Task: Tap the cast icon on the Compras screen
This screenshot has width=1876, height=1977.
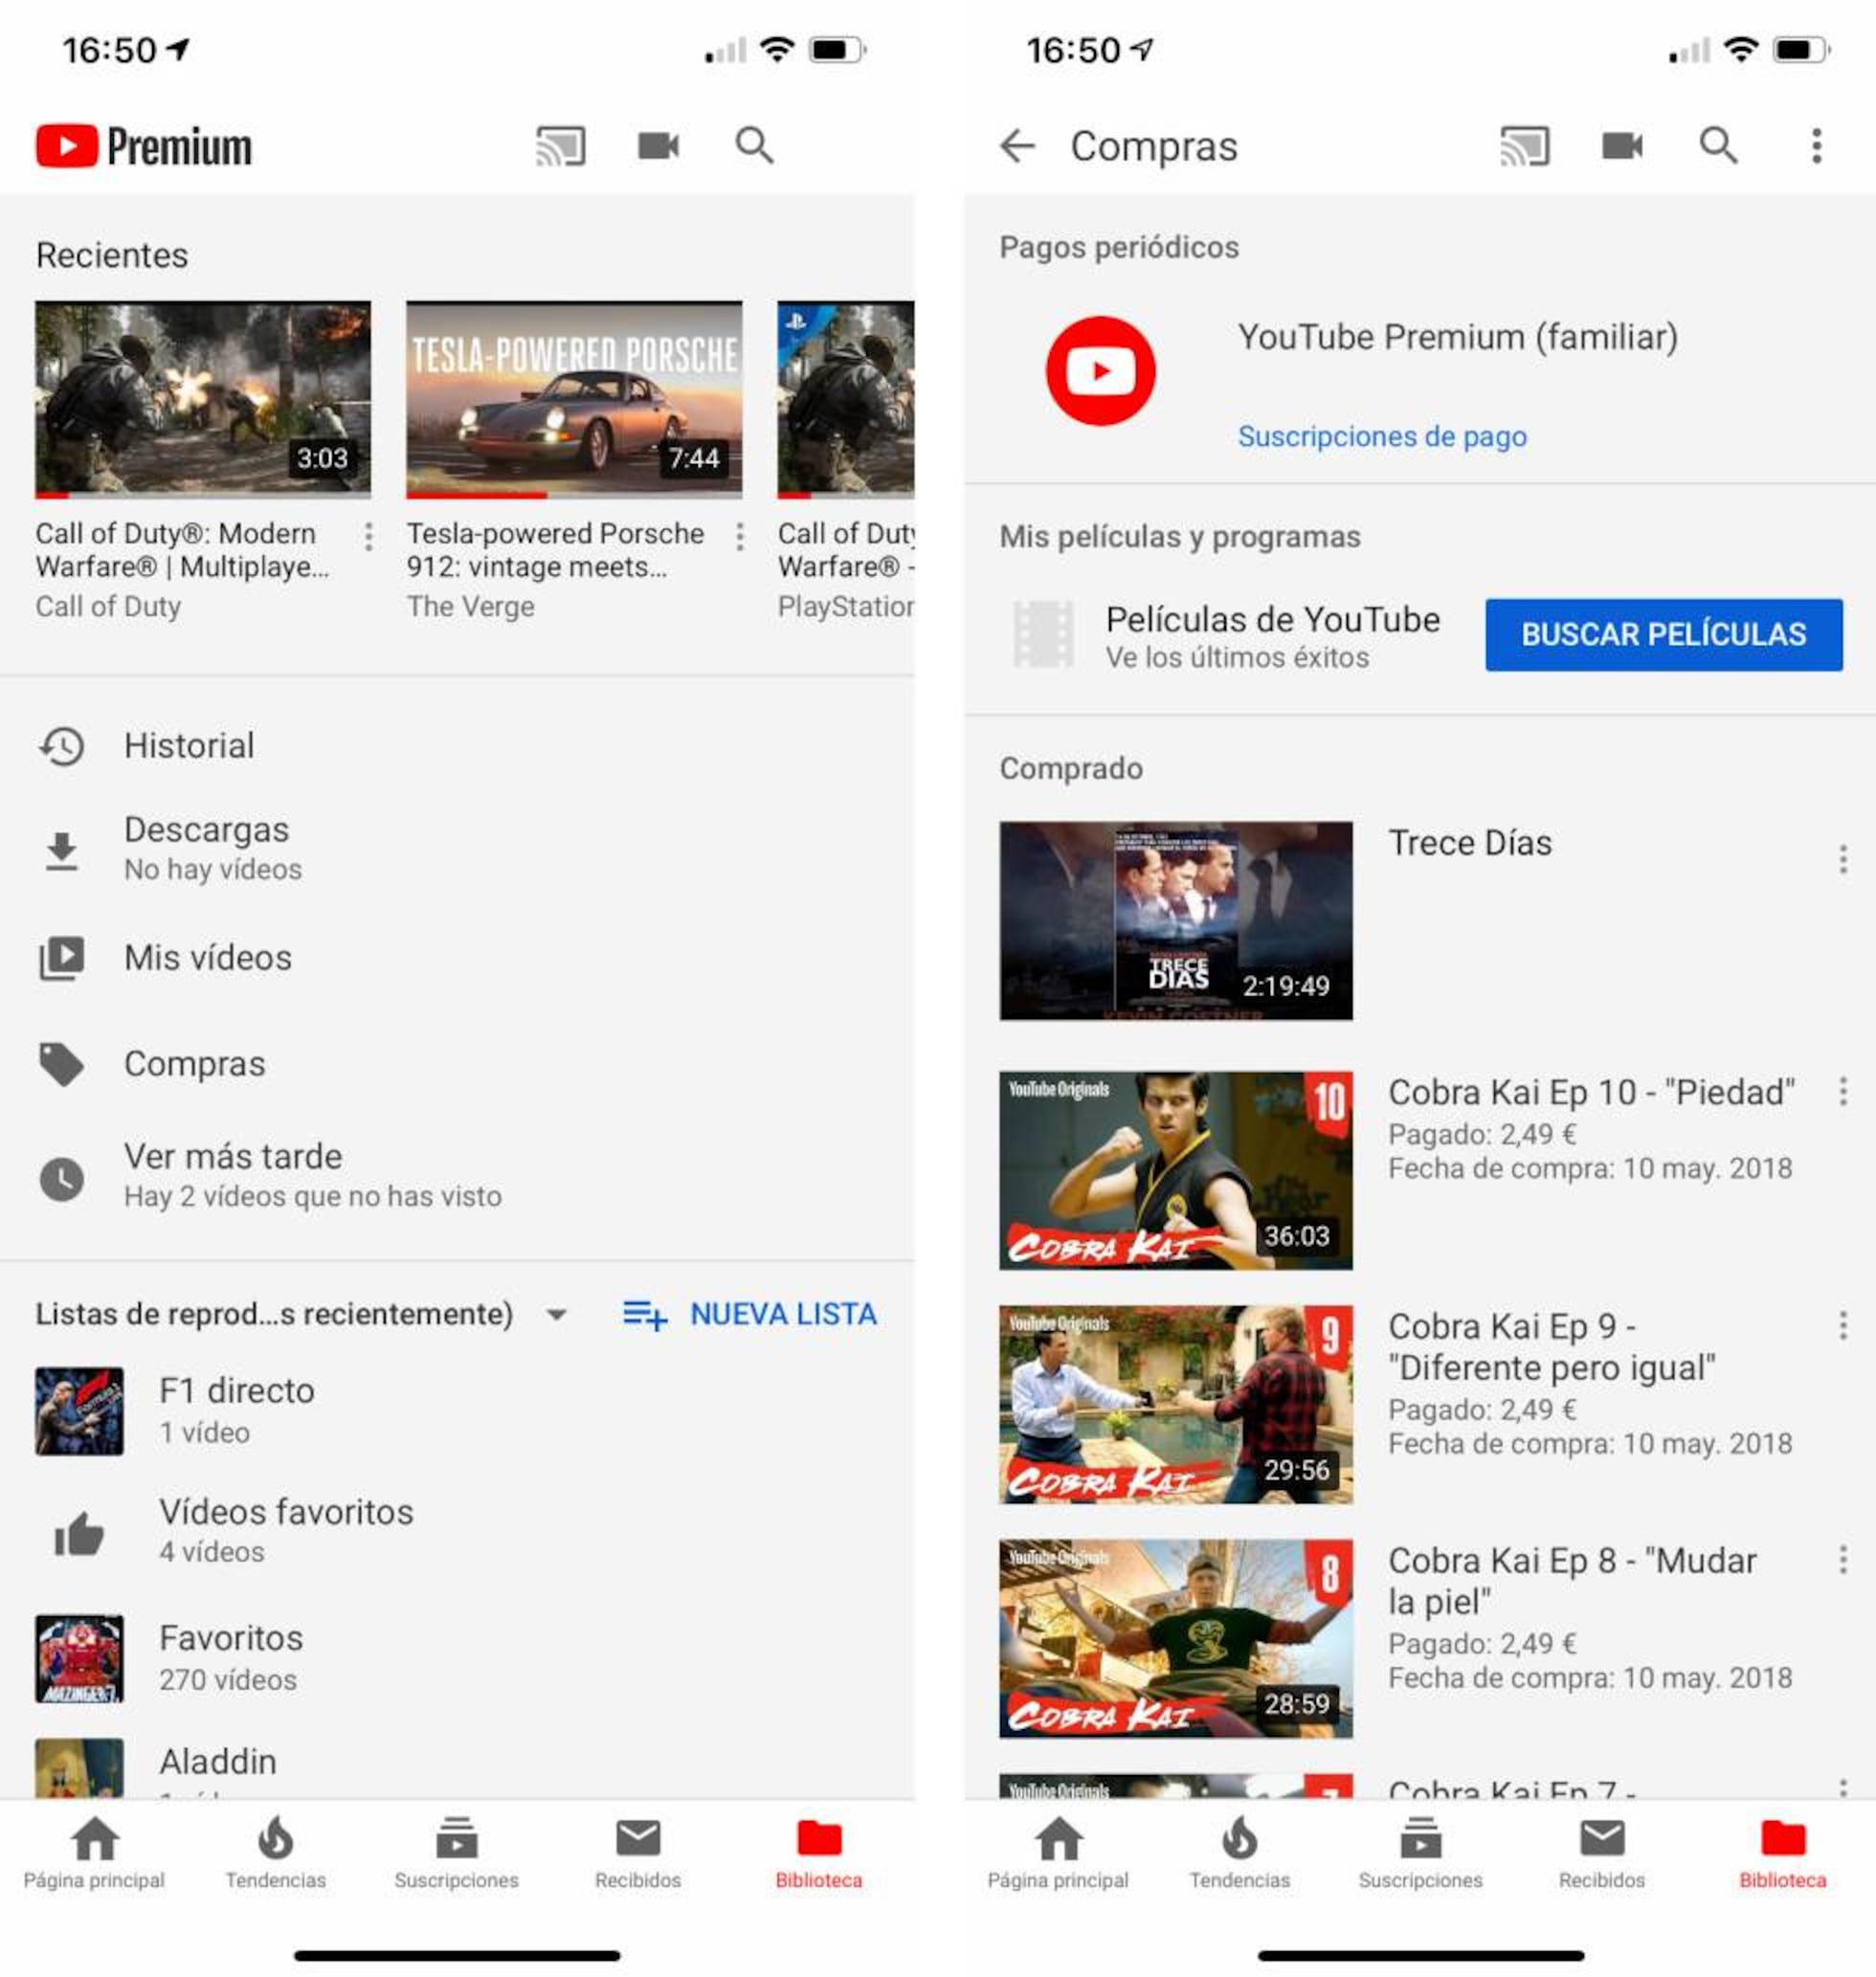Action: tap(1524, 146)
